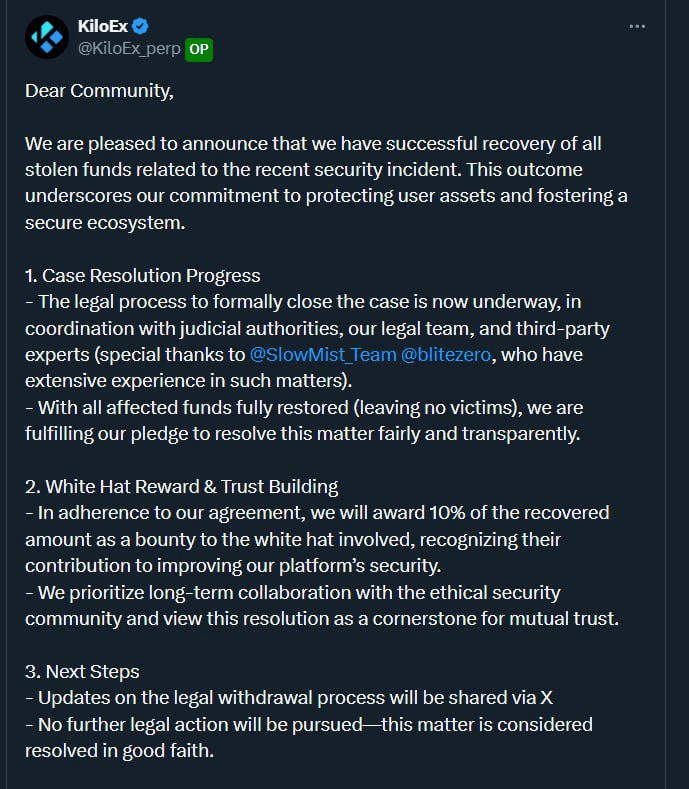Open the @SlowMist_Team mention
Viewport: 689px width, 789px height.
pyautogui.click(x=323, y=355)
